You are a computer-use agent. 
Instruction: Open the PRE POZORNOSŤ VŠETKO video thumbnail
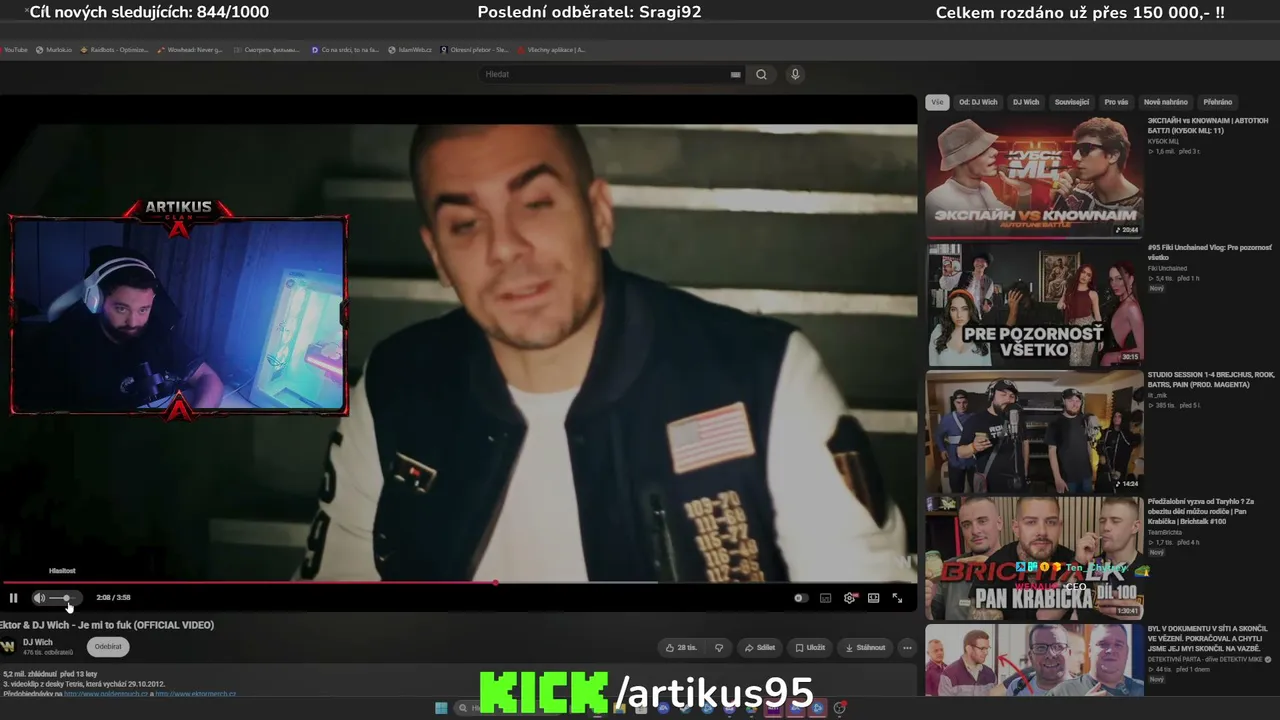1034,304
